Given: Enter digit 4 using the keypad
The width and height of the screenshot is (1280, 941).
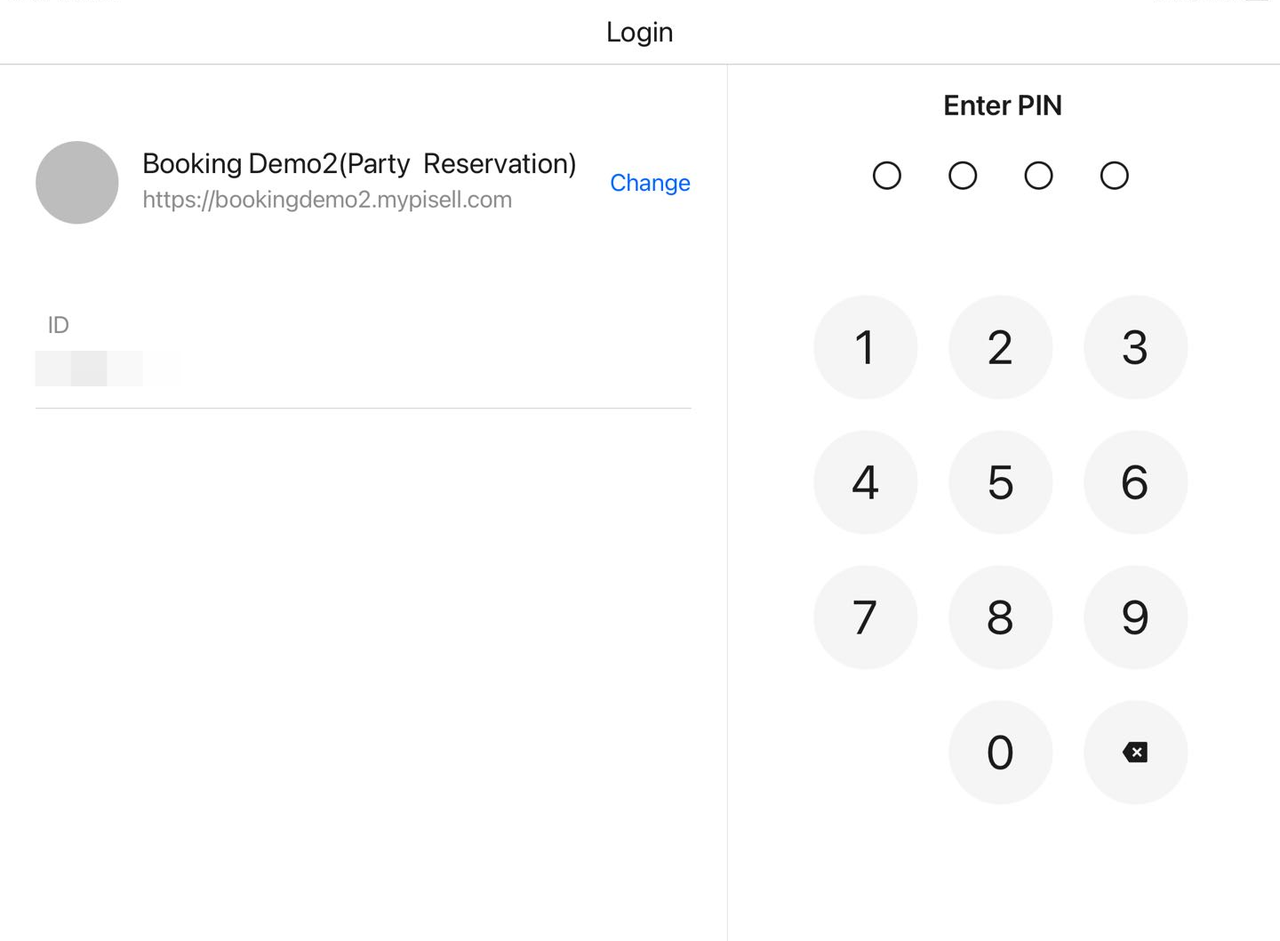Looking at the screenshot, I should pyautogui.click(x=865, y=482).
